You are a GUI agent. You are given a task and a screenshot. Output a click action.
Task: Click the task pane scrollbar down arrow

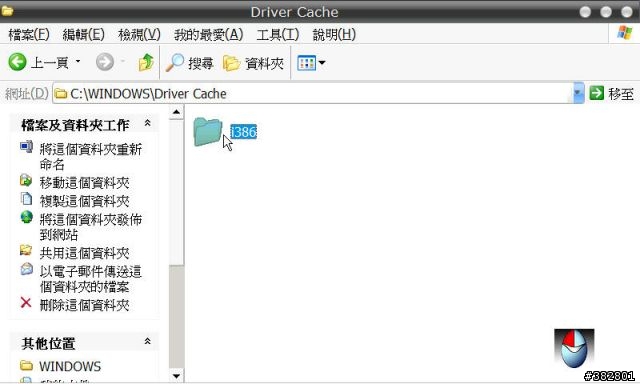pos(176,375)
